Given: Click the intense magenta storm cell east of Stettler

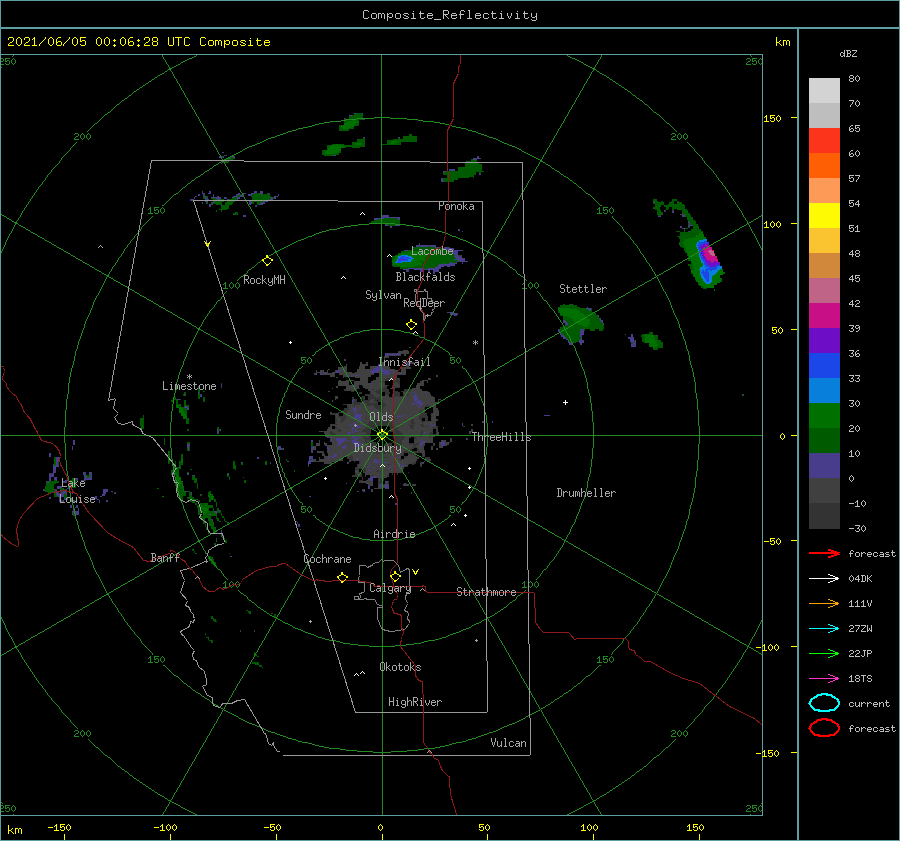Looking at the screenshot, I should (x=711, y=254).
